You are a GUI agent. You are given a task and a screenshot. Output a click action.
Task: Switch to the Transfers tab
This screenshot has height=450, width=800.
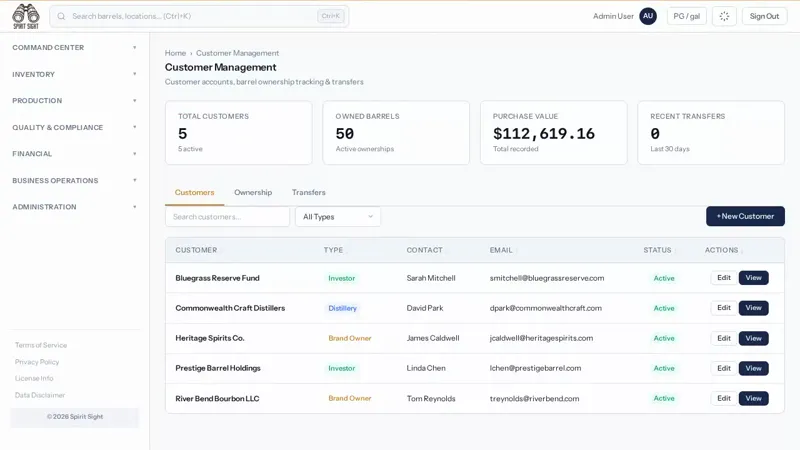click(x=309, y=192)
